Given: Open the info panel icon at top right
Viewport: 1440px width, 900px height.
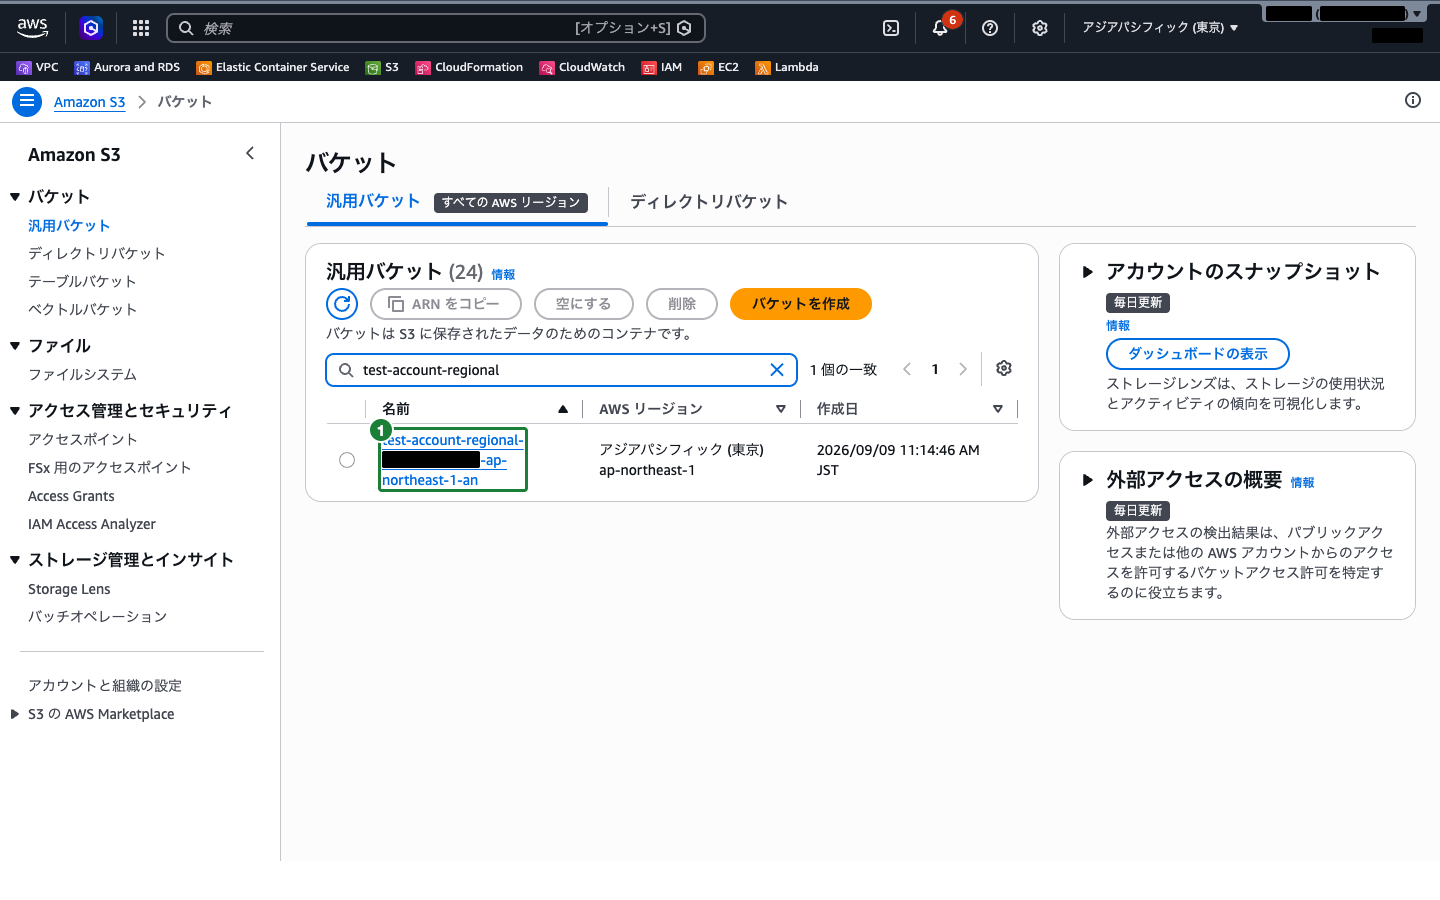Looking at the screenshot, I should (1413, 100).
